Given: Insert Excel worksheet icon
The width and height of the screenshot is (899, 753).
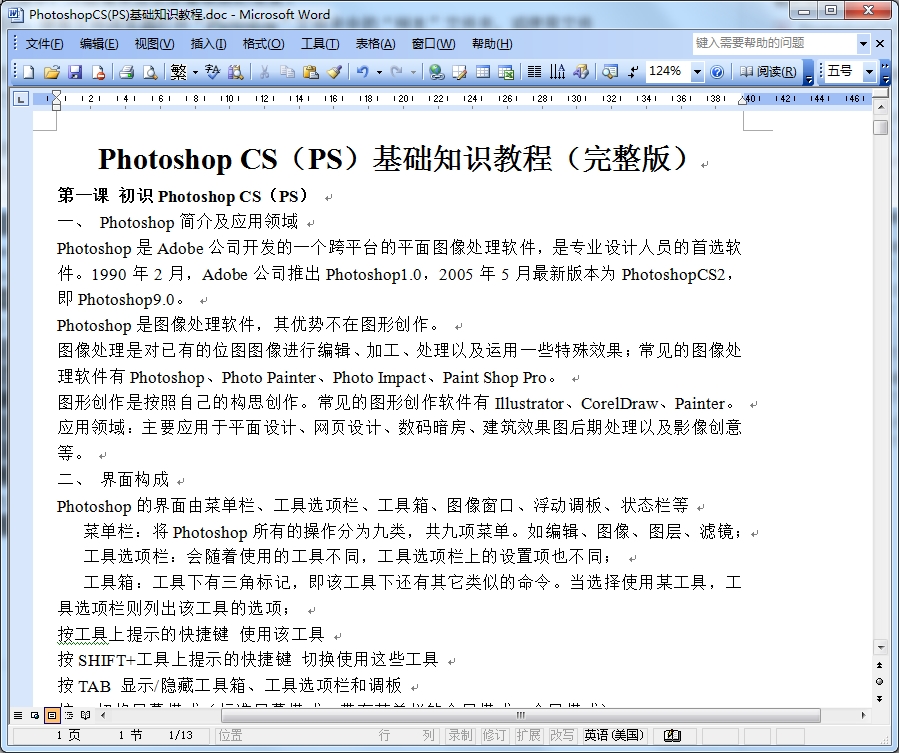Looking at the screenshot, I should point(506,72).
